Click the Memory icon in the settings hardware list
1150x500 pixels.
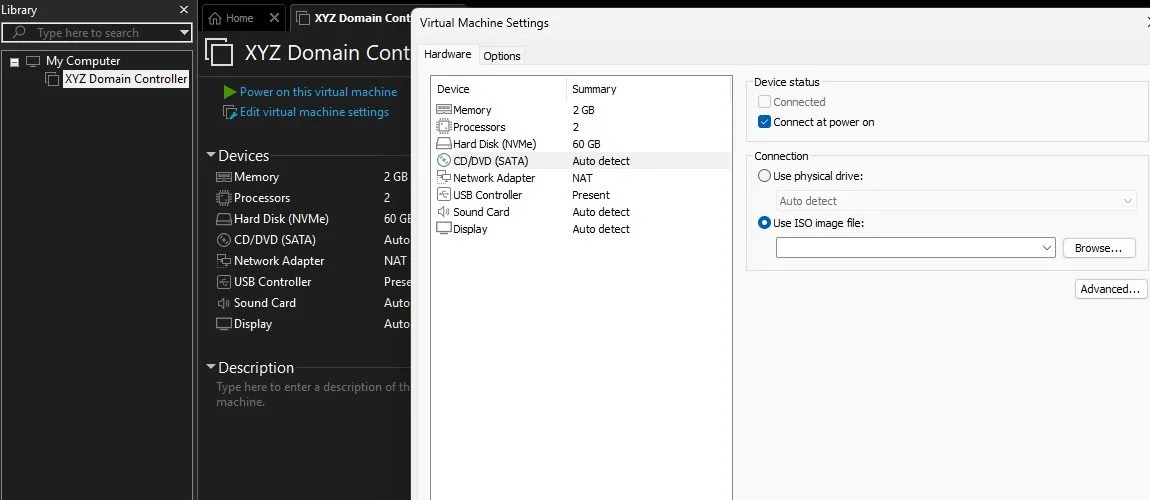click(x=444, y=110)
